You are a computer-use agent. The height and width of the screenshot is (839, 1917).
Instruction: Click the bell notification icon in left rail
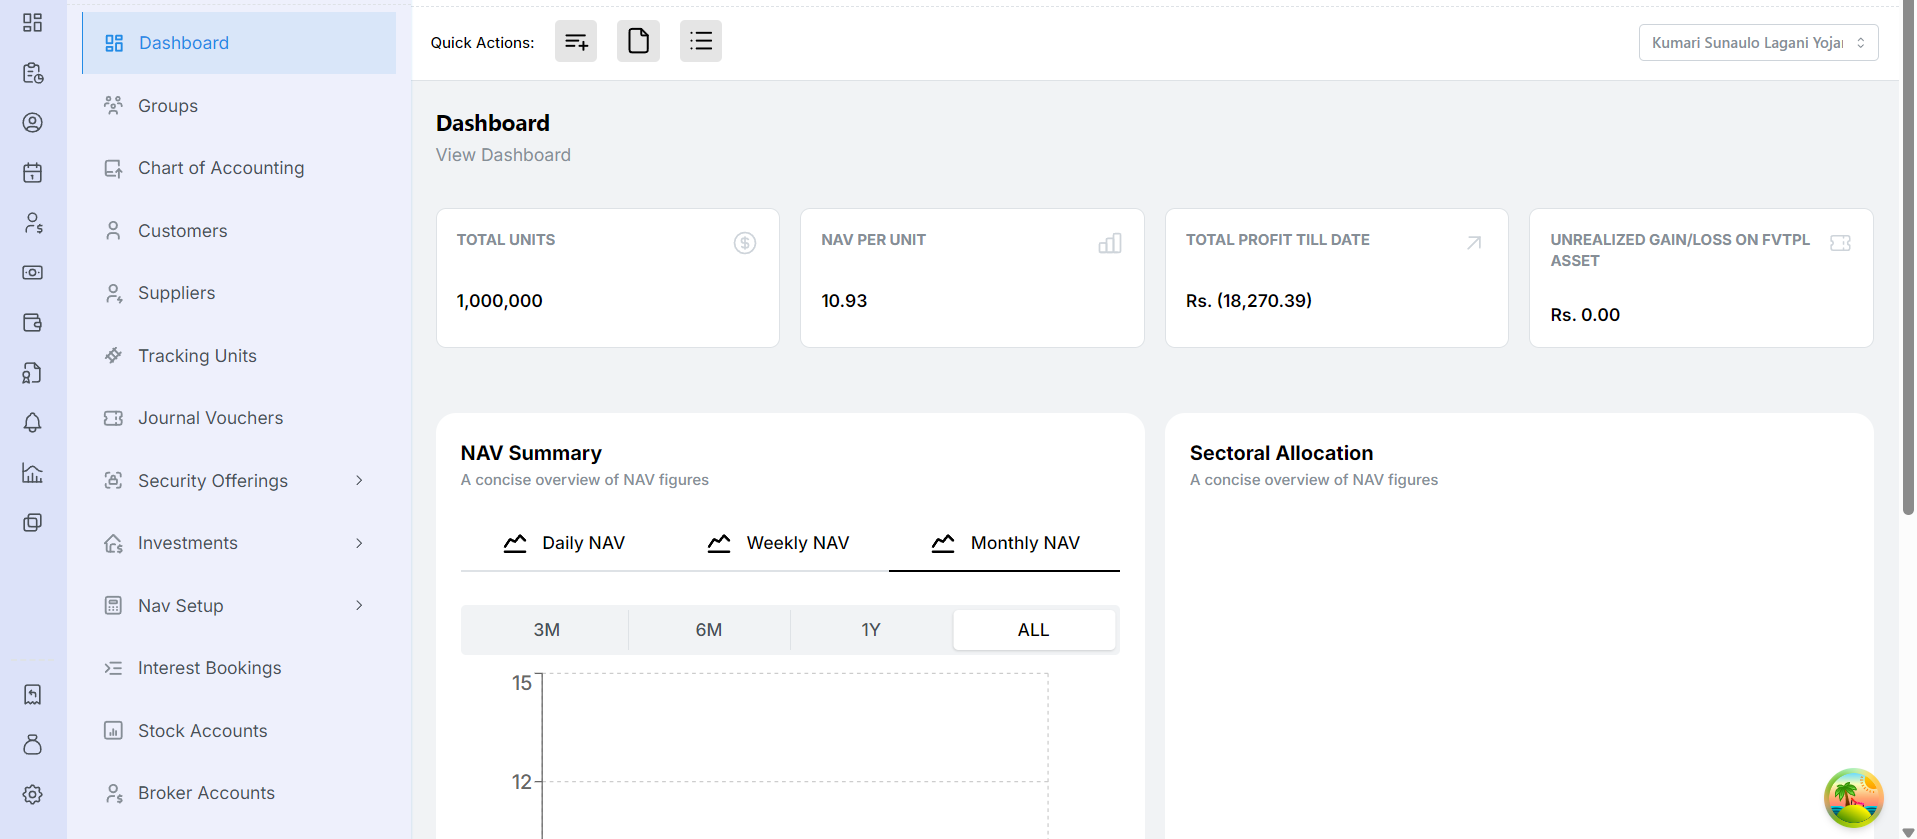[33, 423]
